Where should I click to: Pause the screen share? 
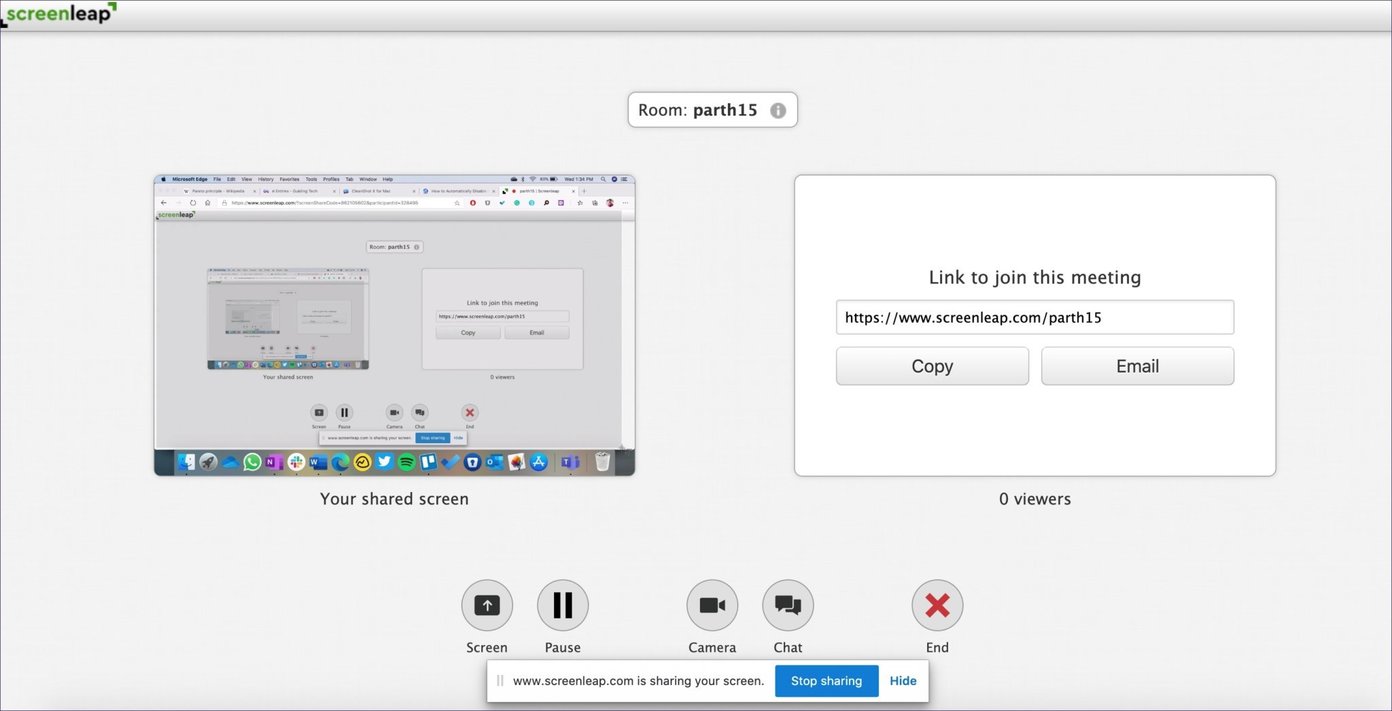(x=562, y=605)
